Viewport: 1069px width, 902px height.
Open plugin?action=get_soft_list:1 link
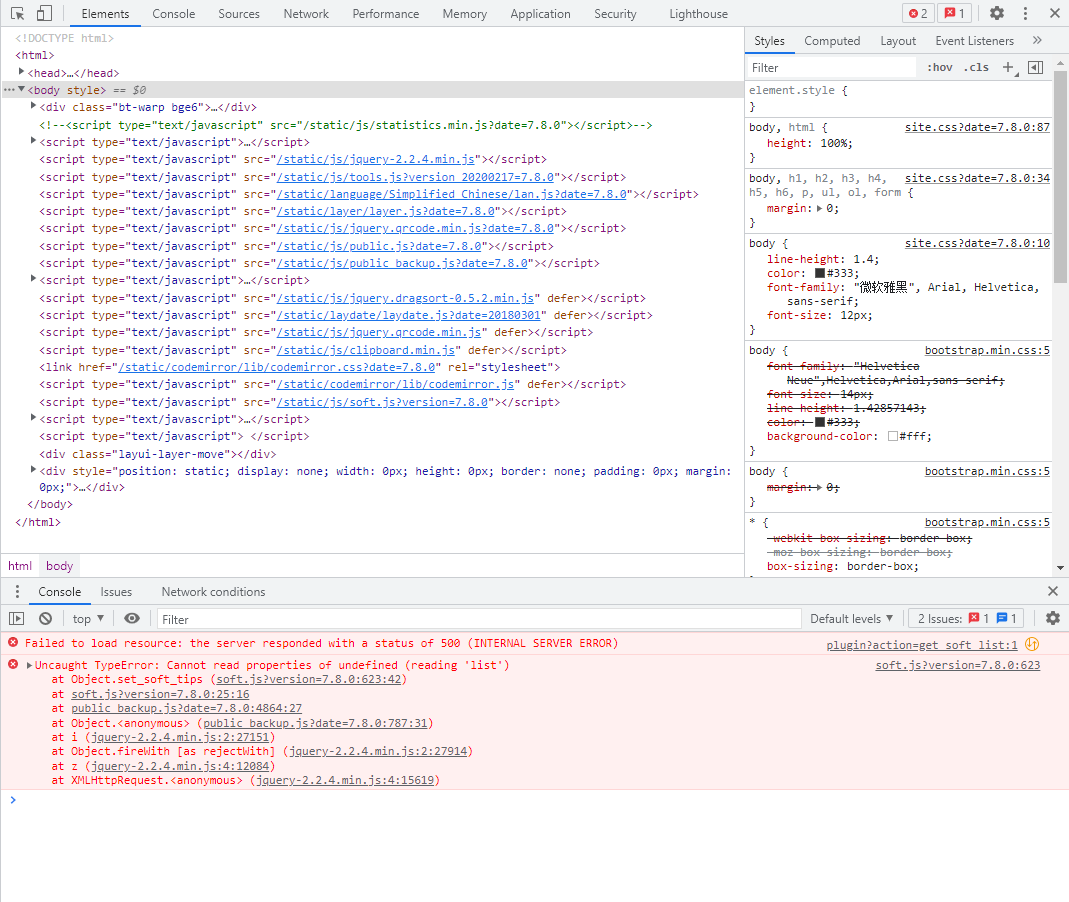click(922, 645)
